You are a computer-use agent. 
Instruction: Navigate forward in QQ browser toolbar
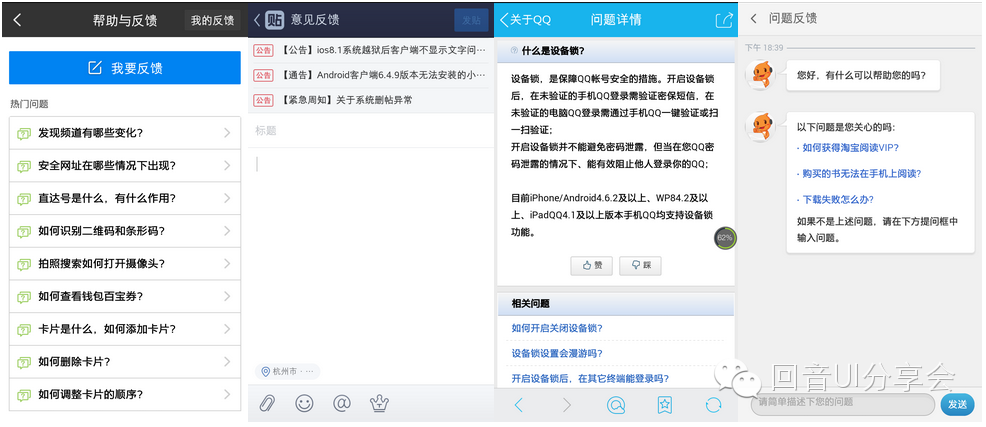pyautogui.click(x=567, y=405)
